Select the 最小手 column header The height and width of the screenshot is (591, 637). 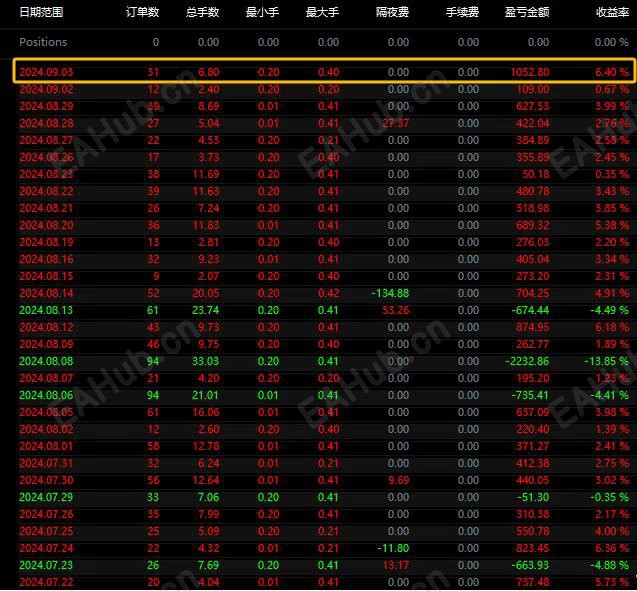[x=262, y=12]
